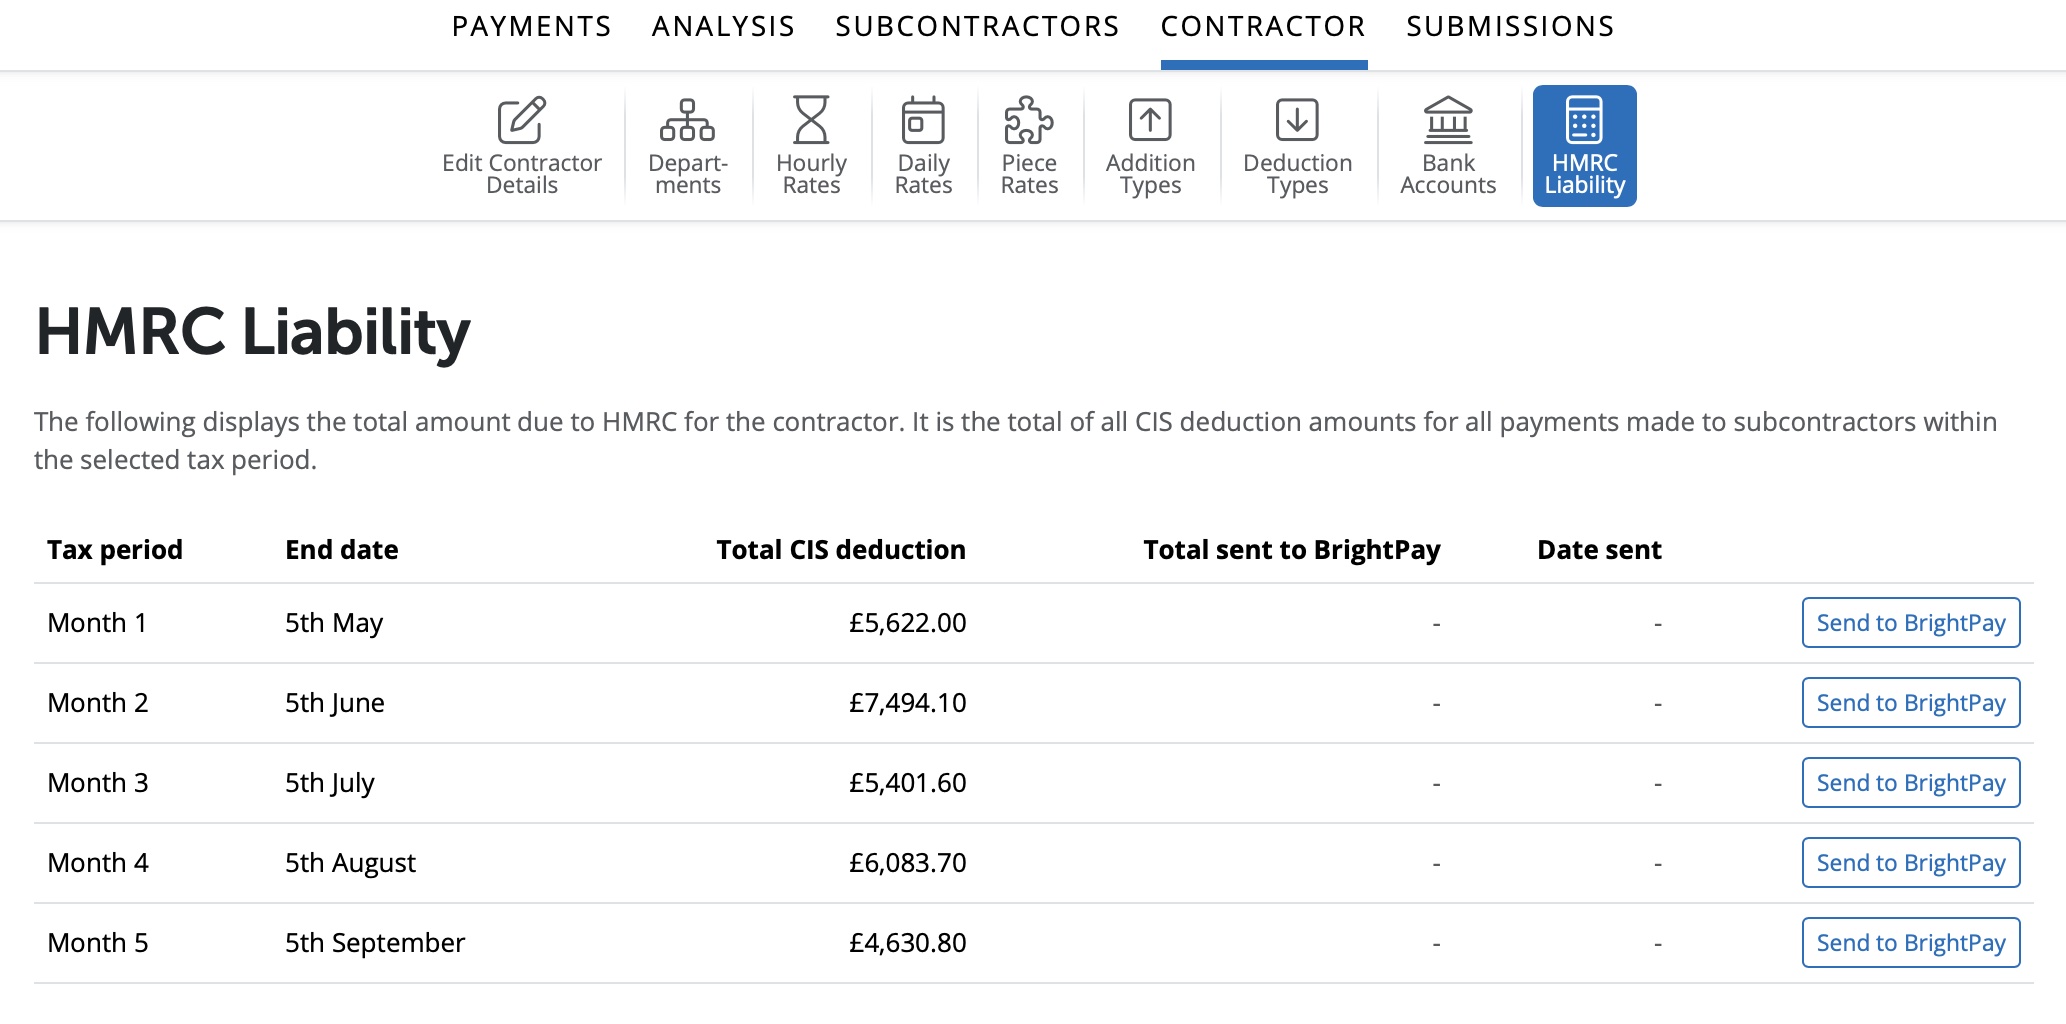The image size is (2066, 1024).
Task: Send Month 5 liability to BrightPay
Action: tap(1910, 943)
